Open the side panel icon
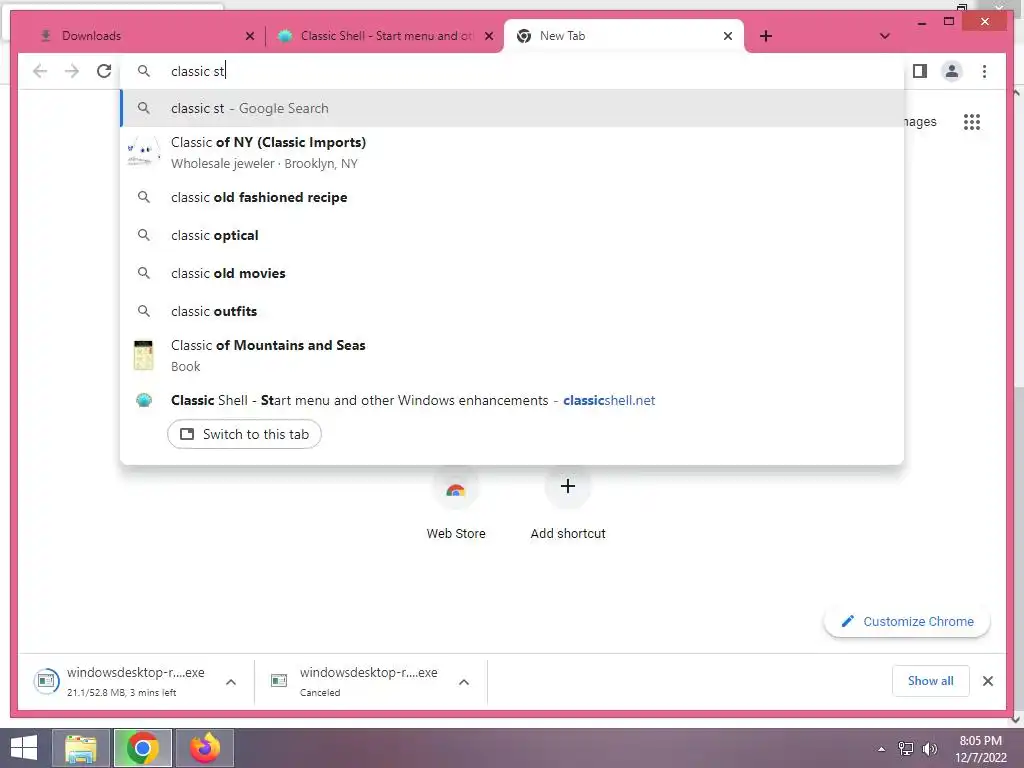This screenshot has width=1024, height=768. tap(920, 71)
